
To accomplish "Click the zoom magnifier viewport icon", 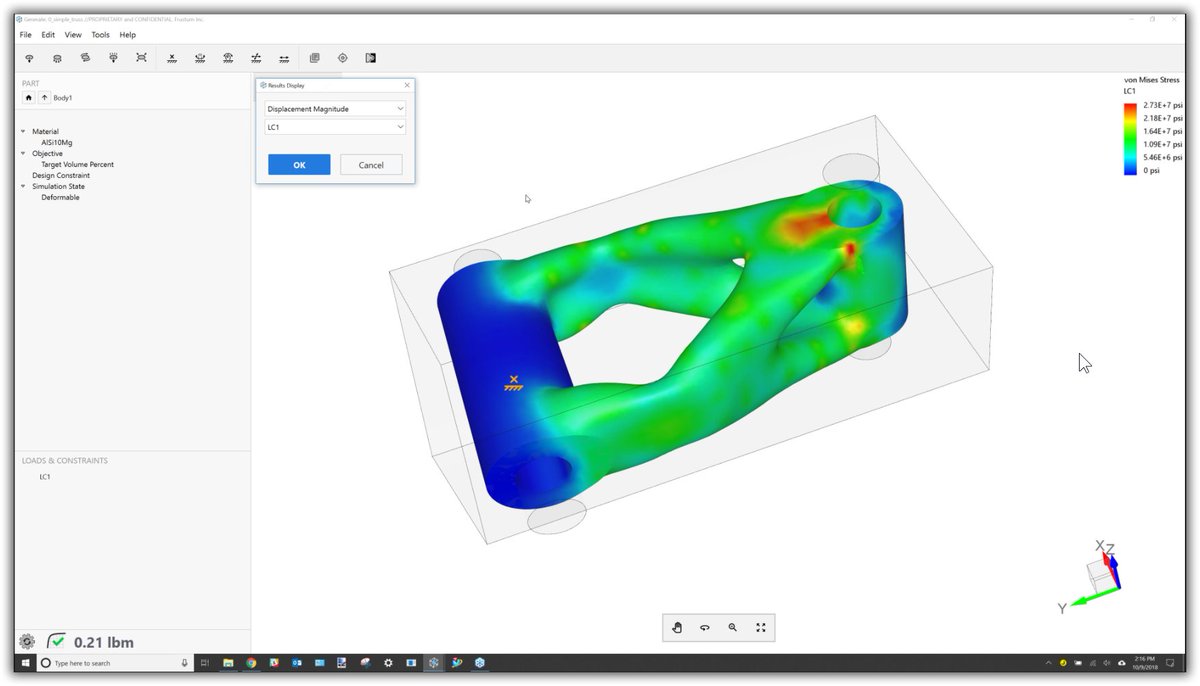I will coord(732,627).
